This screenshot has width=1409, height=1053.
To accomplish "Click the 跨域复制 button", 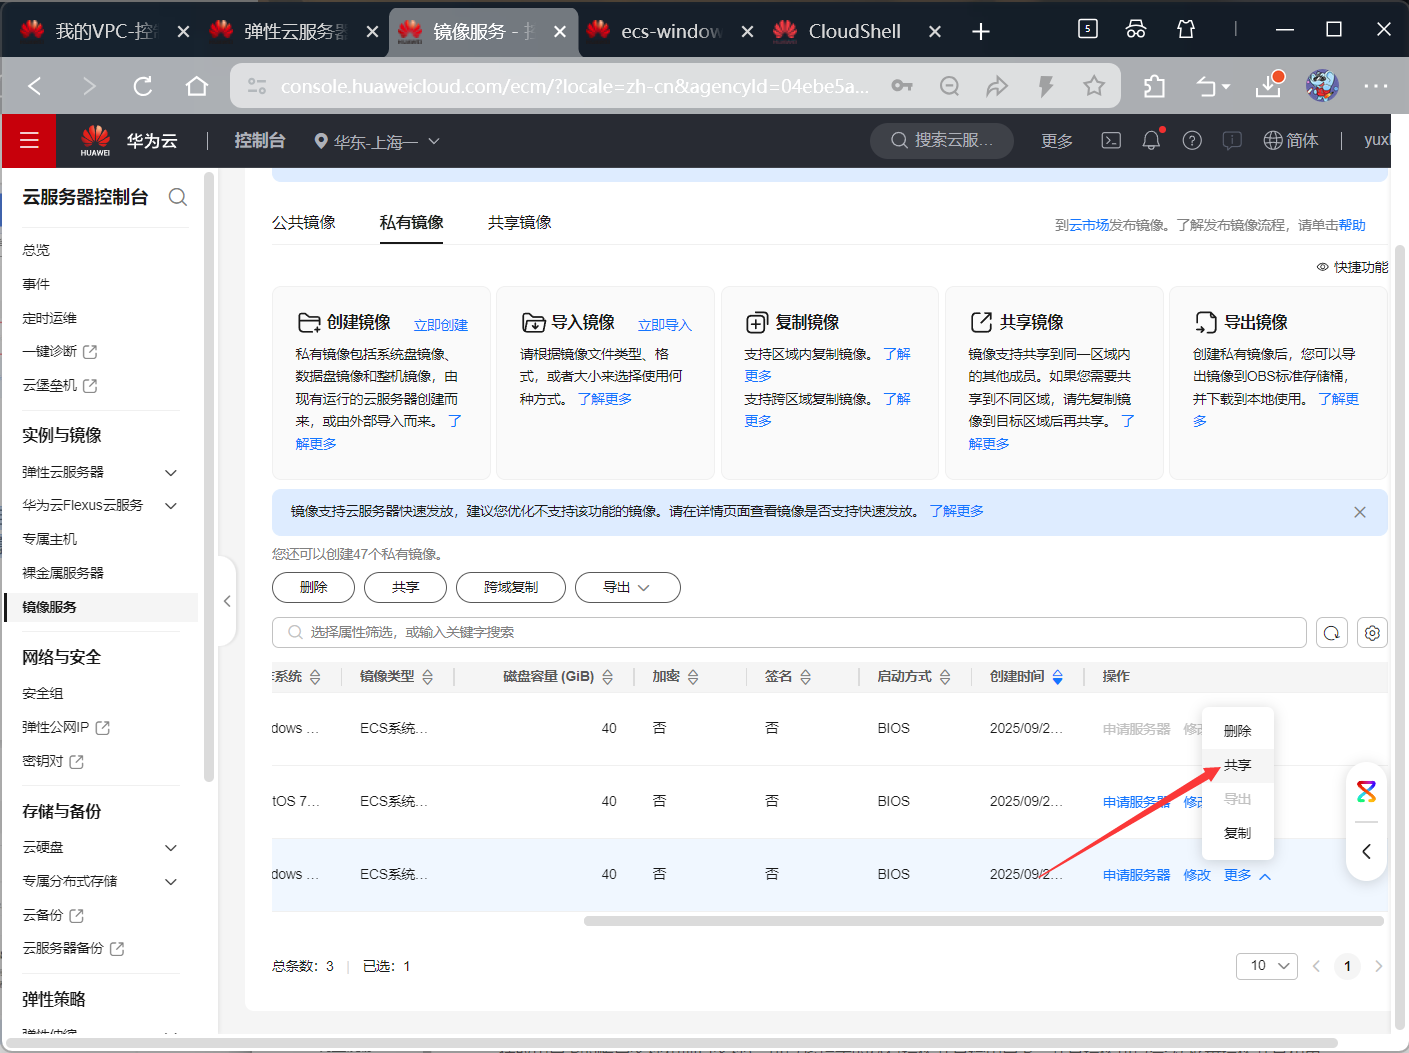I will [x=511, y=588].
